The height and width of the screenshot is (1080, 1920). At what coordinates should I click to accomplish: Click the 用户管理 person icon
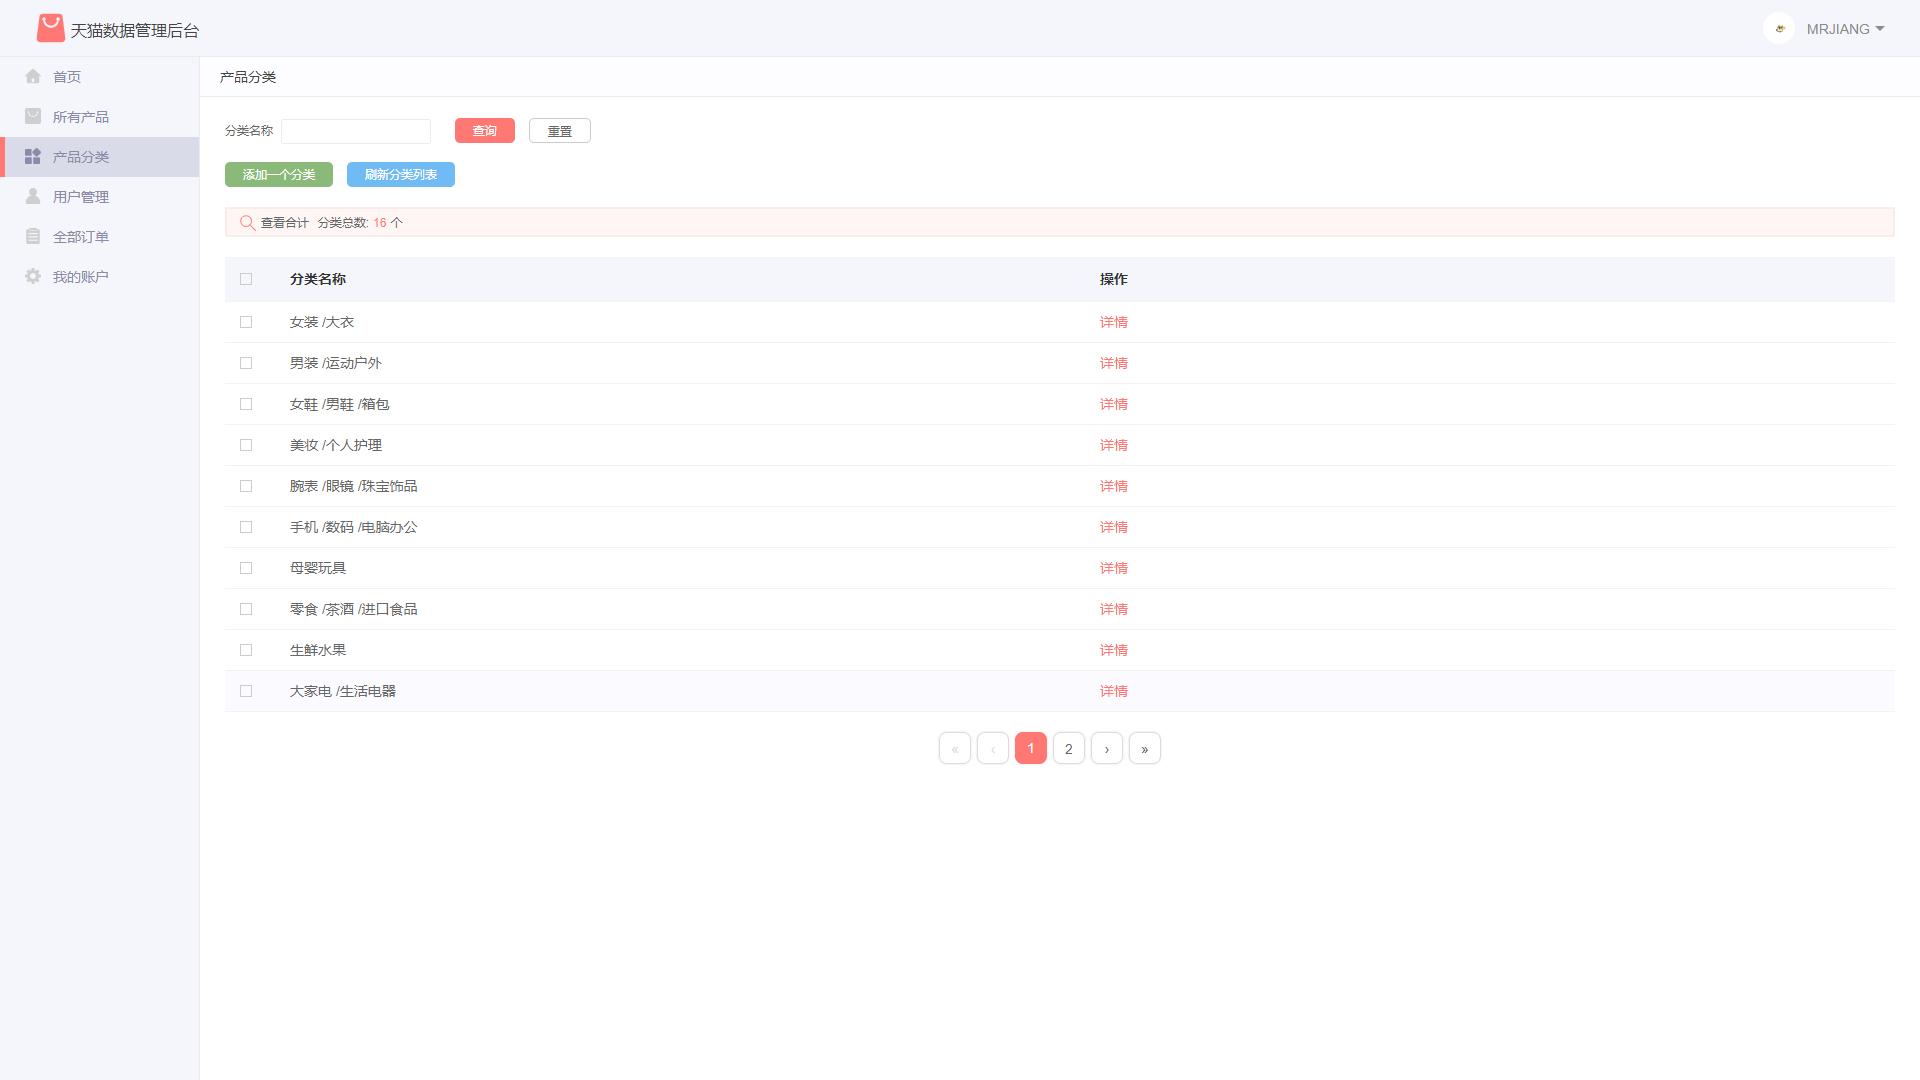coord(33,196)
